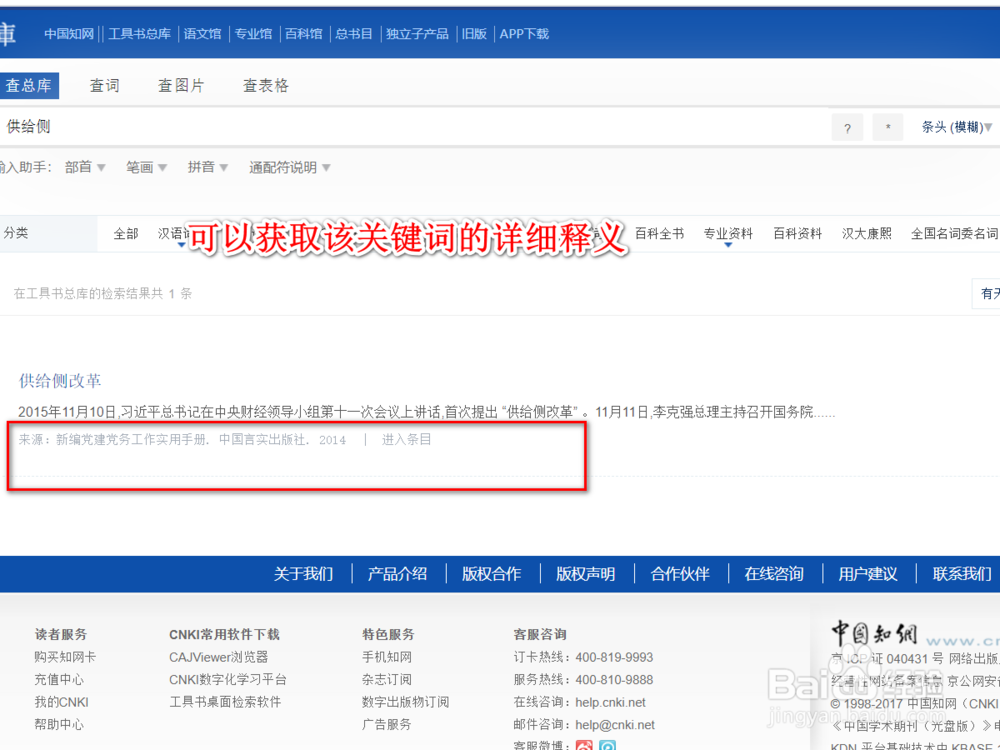Image resolution: width=1000 pixels, height=750 pixels.
Task: Open 合作伙伴 footer link
Action: 680,574
